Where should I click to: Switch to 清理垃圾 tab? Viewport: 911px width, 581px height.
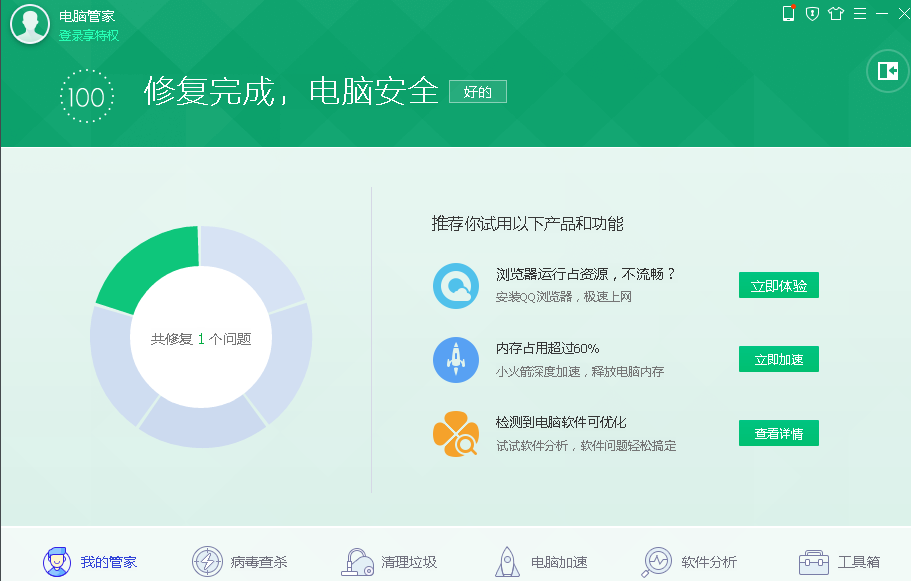(389, 562)
